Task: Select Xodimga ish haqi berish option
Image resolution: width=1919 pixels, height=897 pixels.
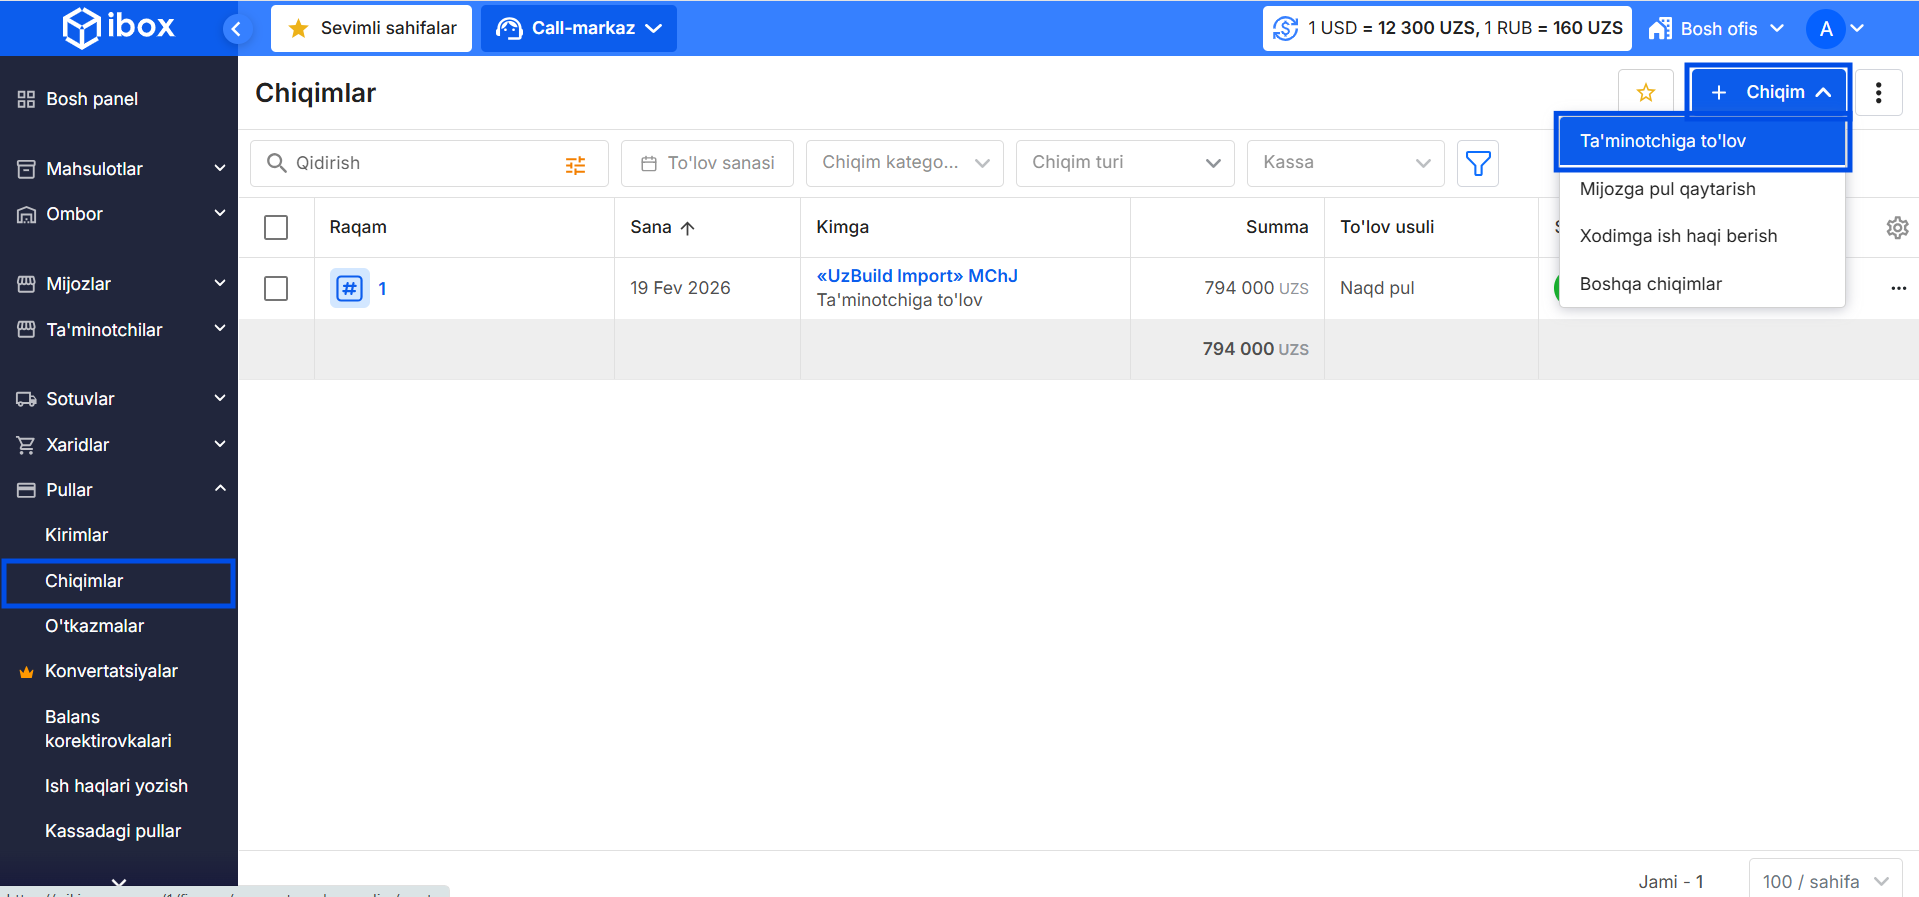Action: 1678,236
